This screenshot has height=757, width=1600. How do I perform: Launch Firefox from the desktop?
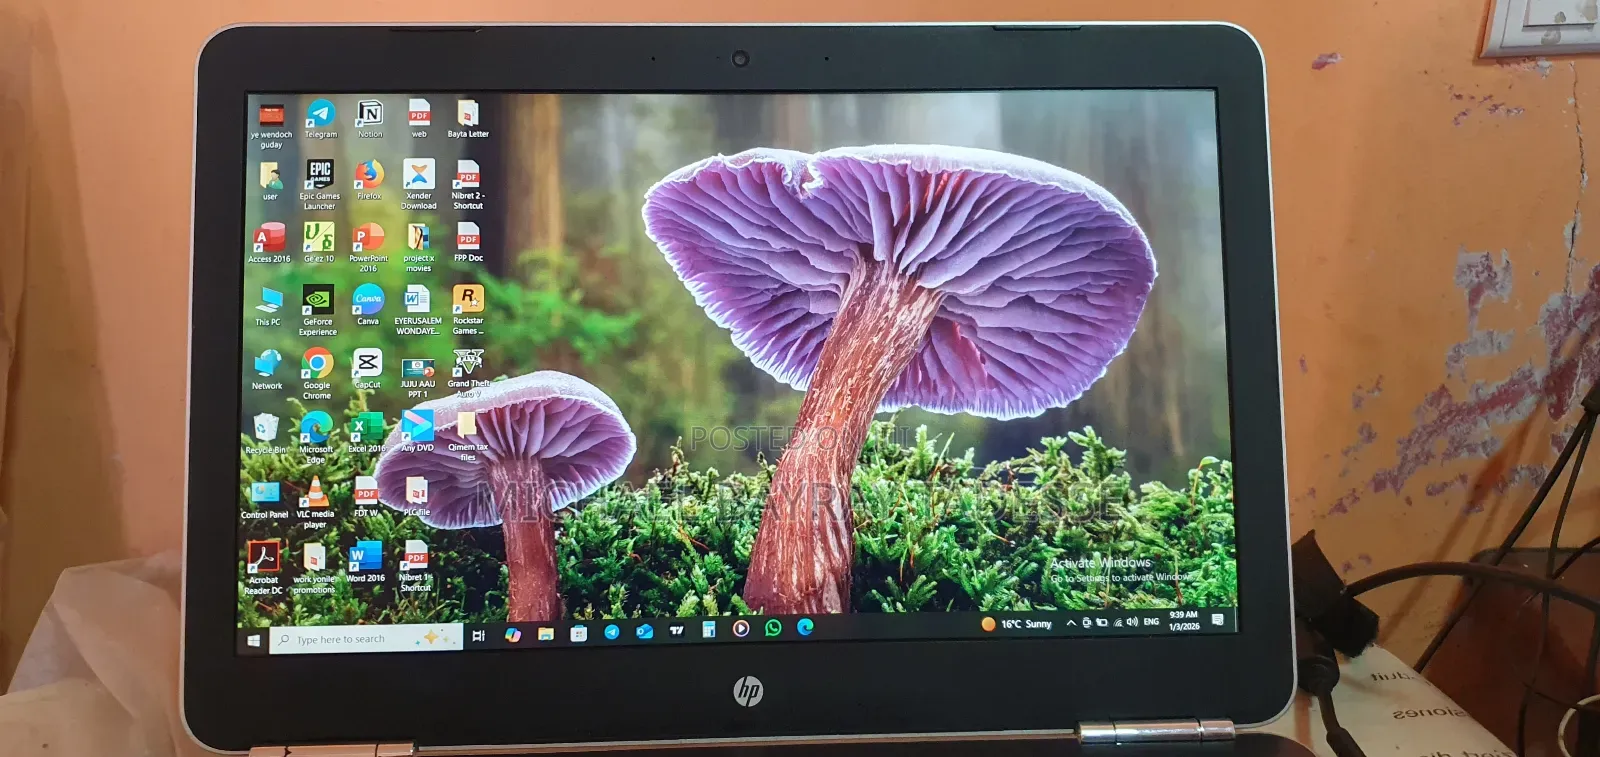[x=369, y=180]
